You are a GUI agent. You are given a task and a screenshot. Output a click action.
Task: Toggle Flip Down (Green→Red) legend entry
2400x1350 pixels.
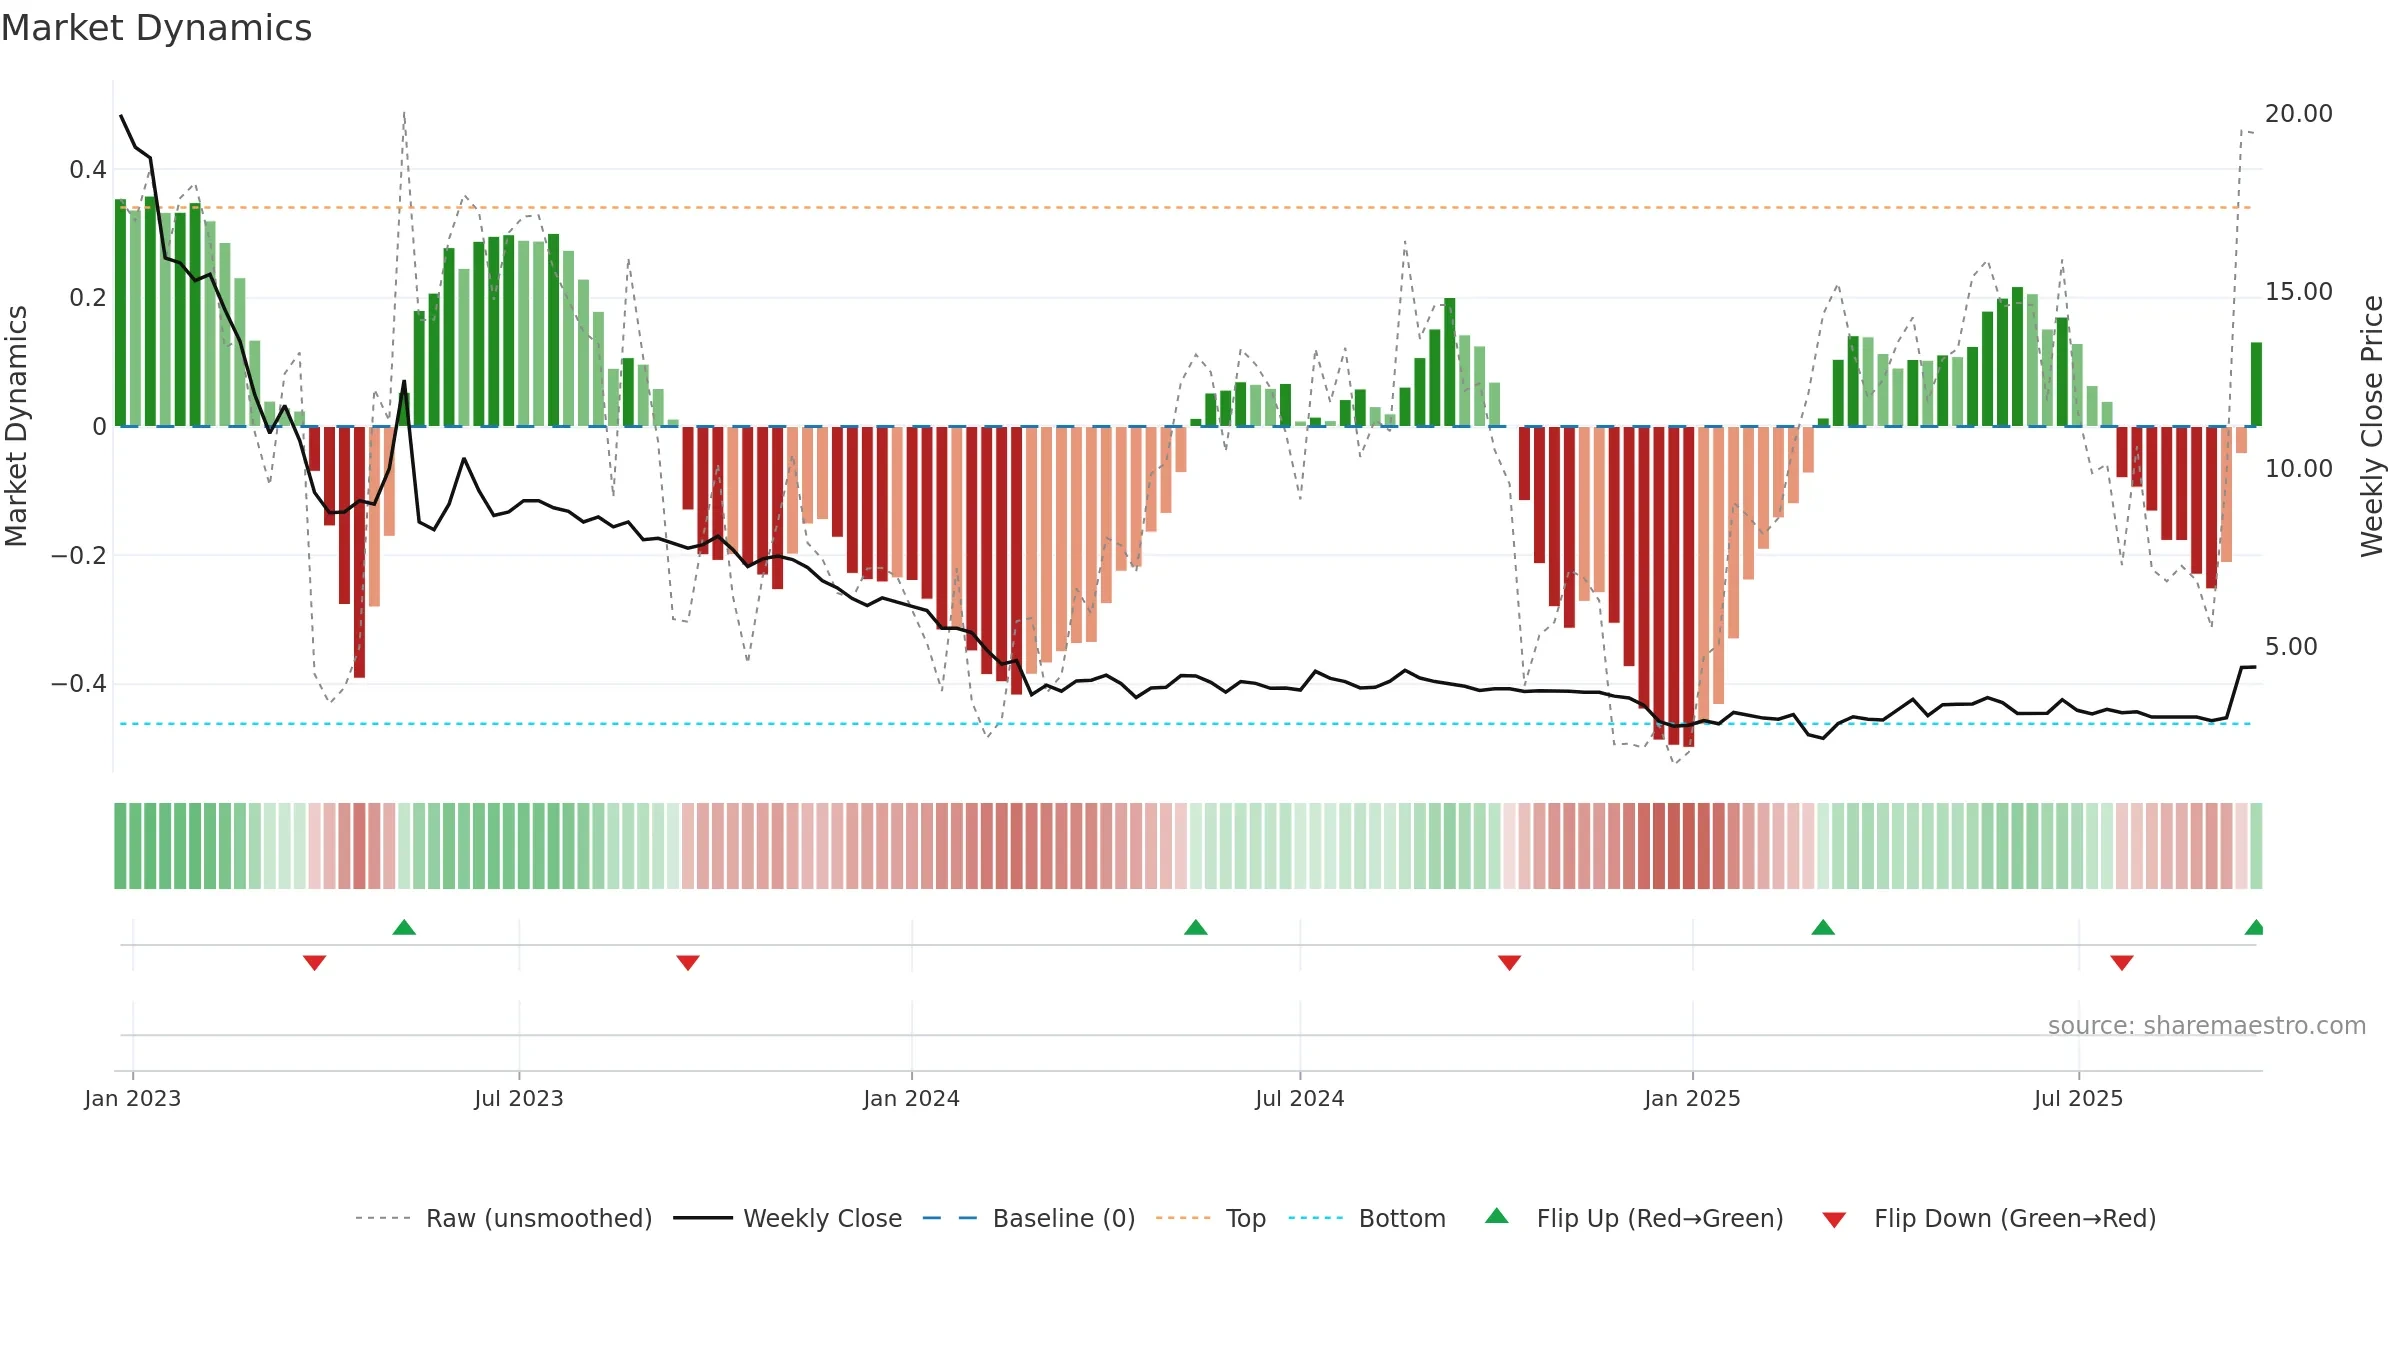(1989, 1218)
